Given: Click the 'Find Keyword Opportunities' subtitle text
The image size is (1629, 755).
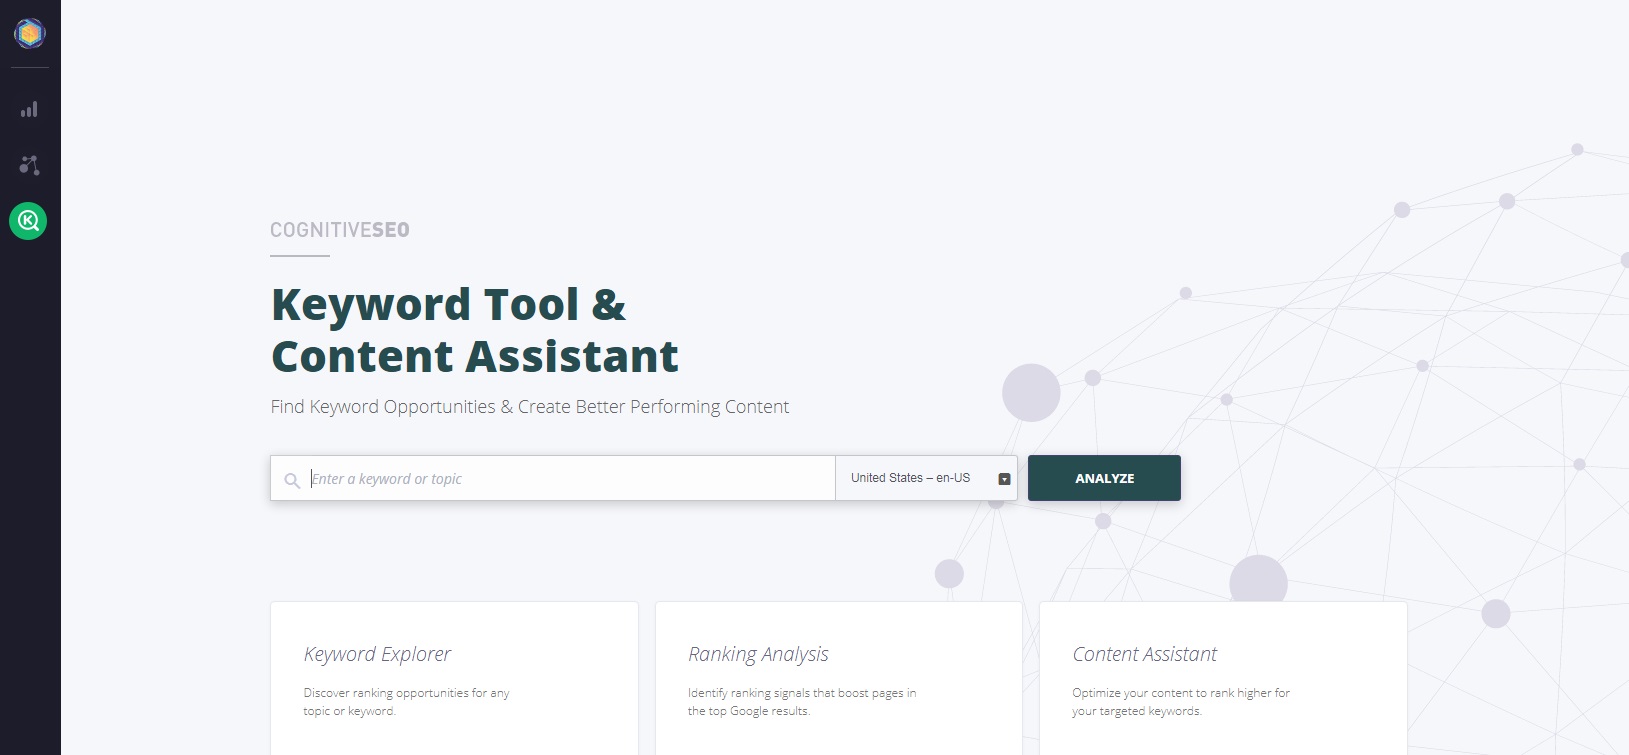Looking at the screenshot, I should point(529,407).
